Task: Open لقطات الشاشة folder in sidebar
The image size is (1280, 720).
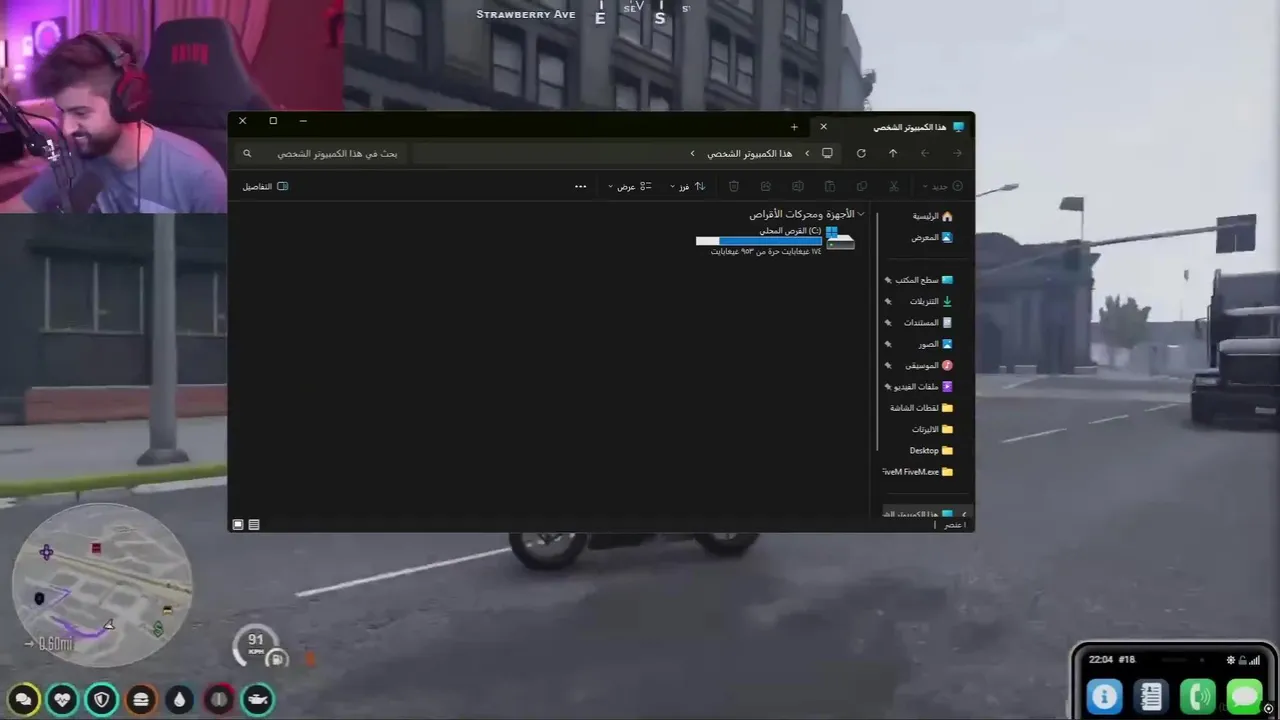Action: click(921, 408)
